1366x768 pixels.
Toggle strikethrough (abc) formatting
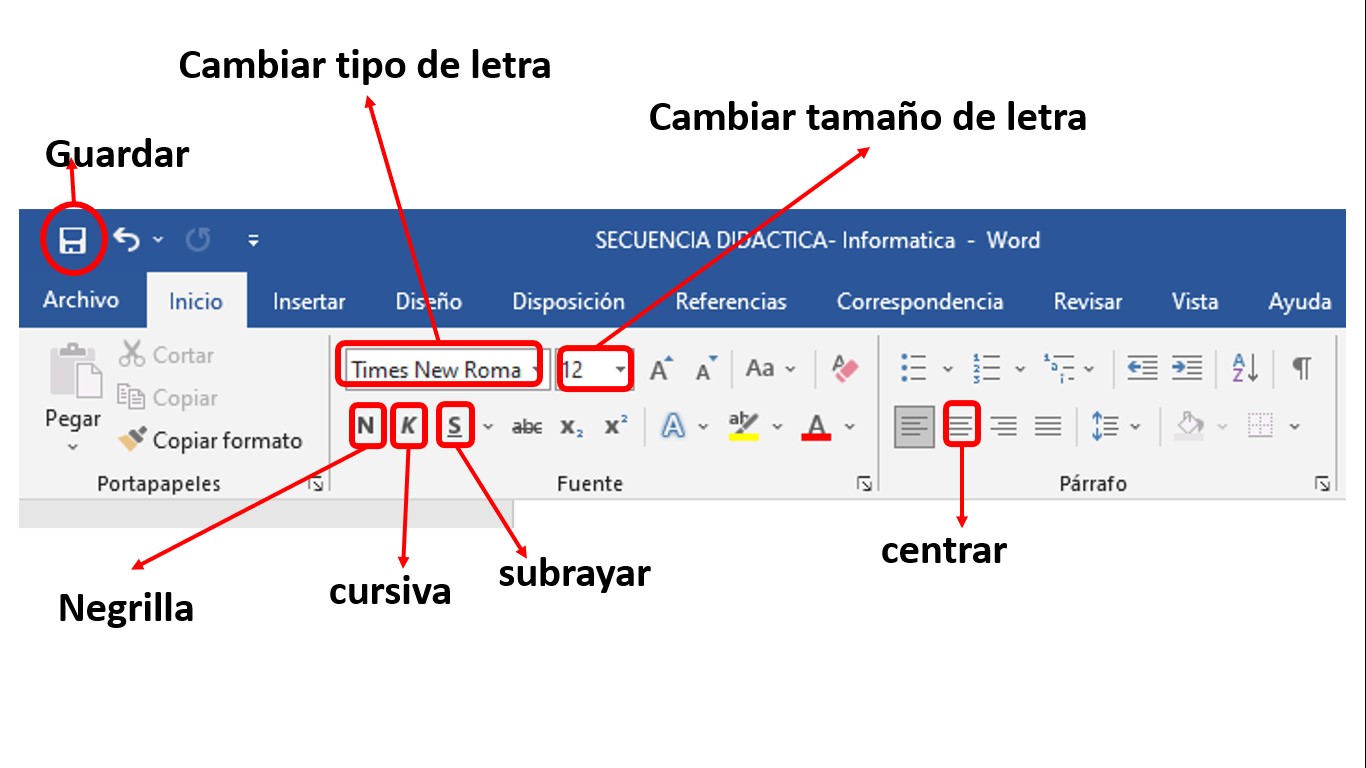[527, 427]
